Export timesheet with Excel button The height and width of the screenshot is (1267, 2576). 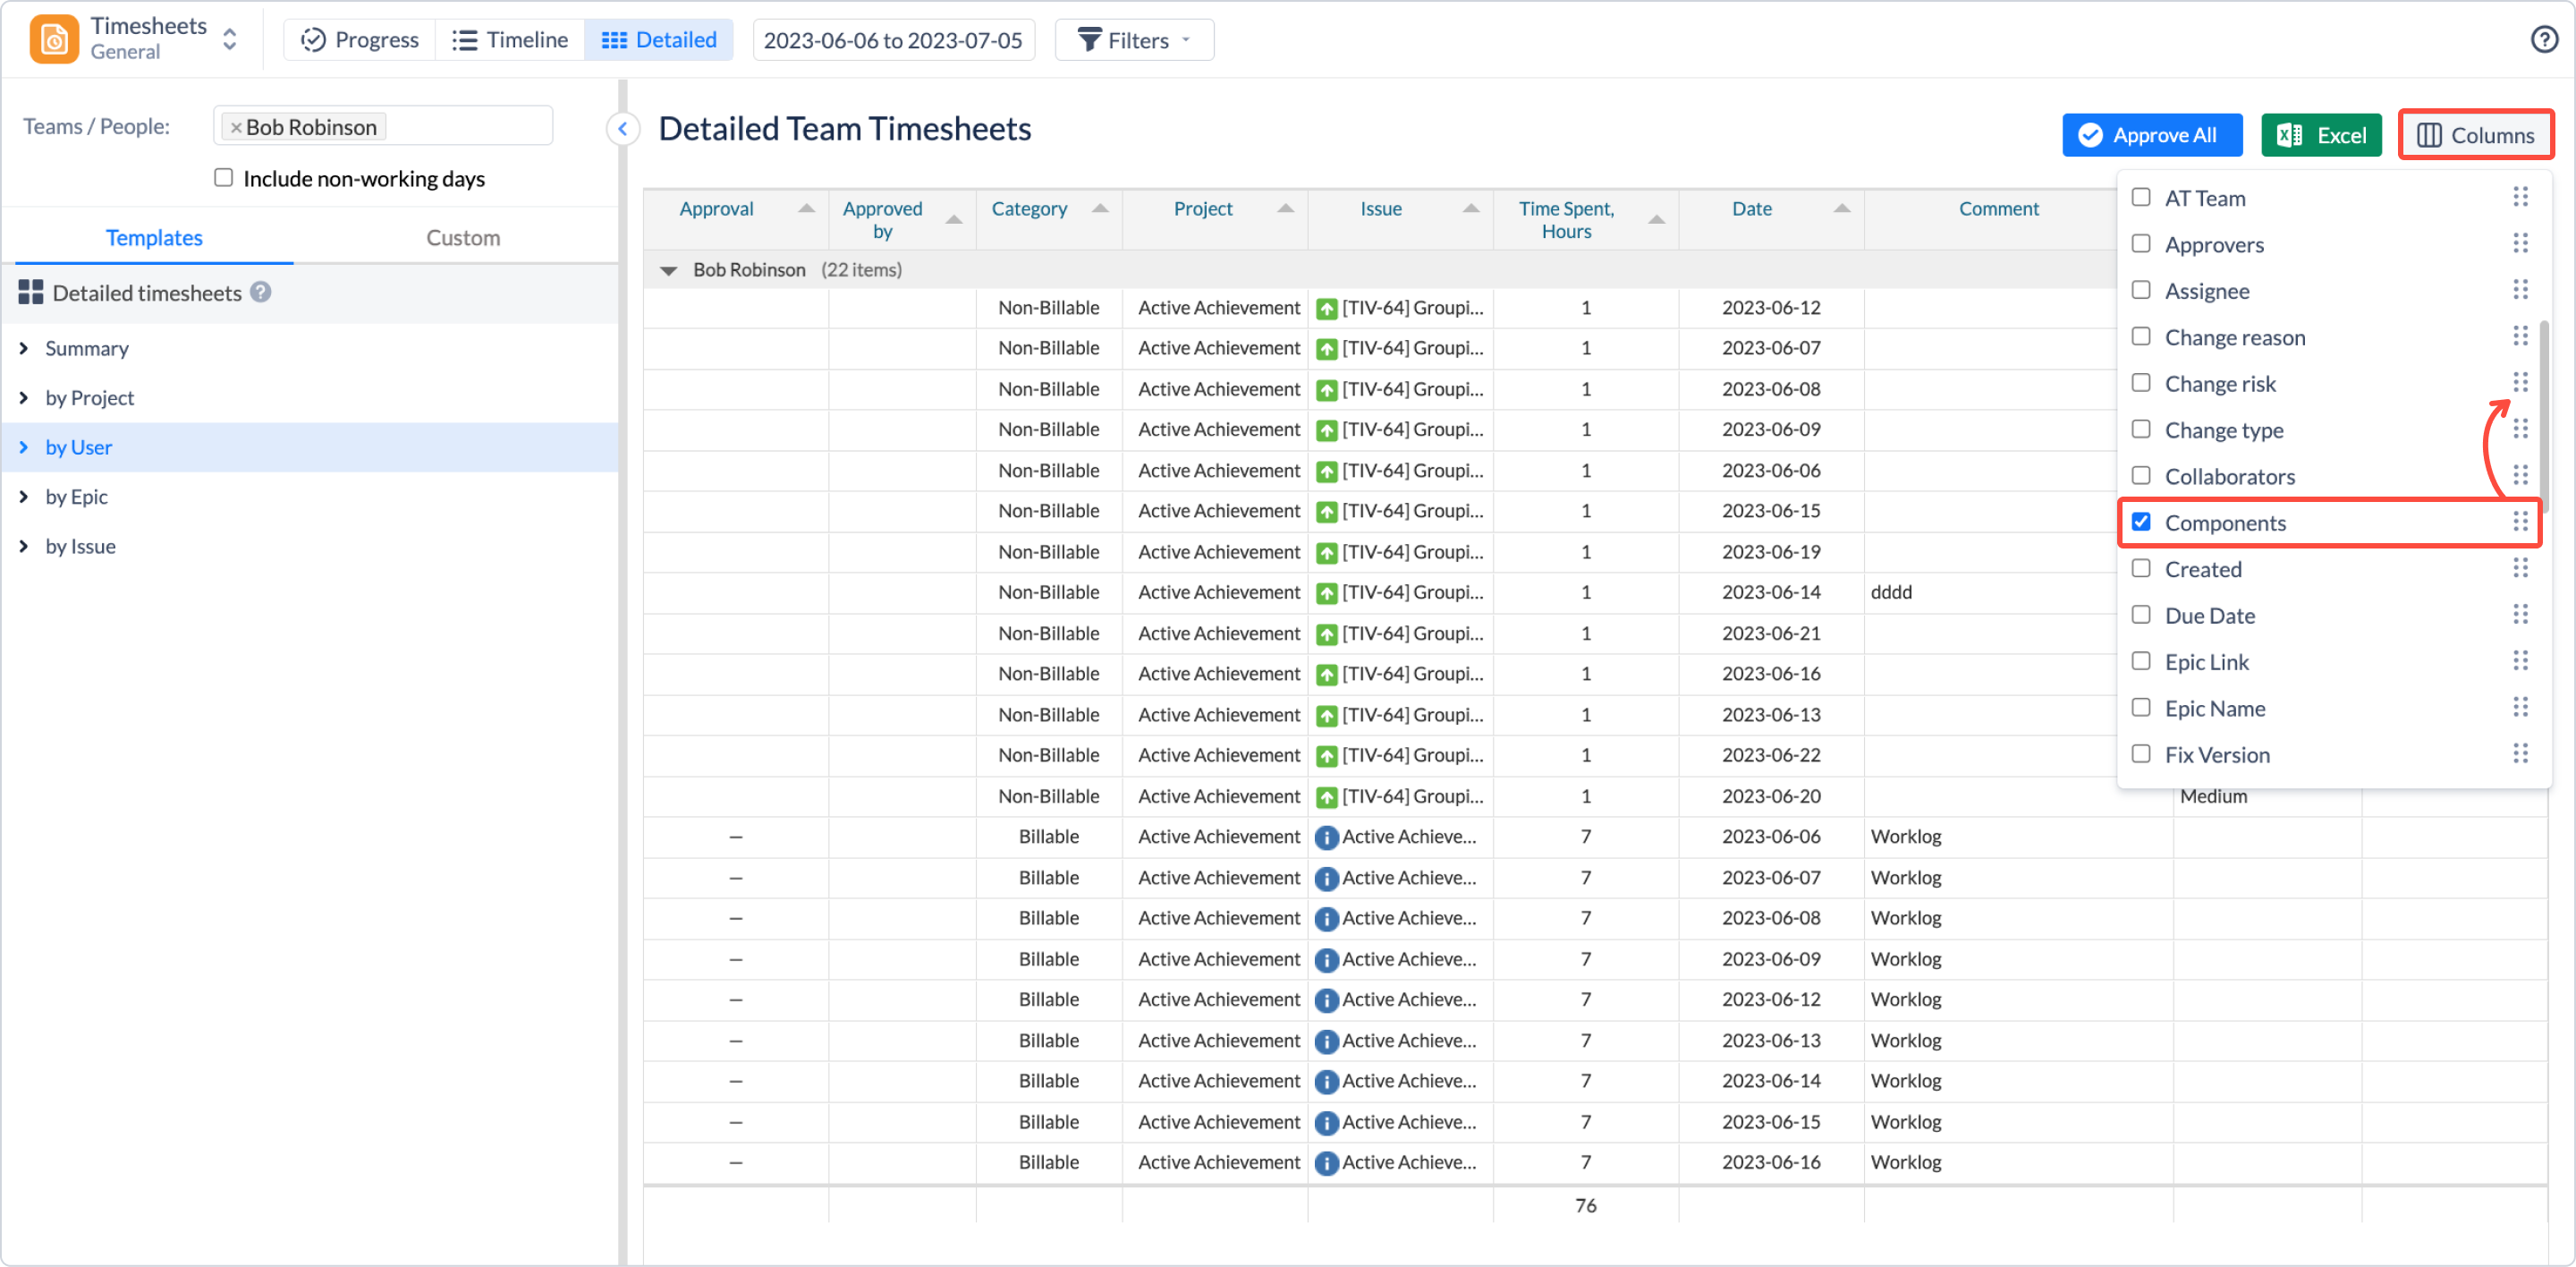[2321, 135]
